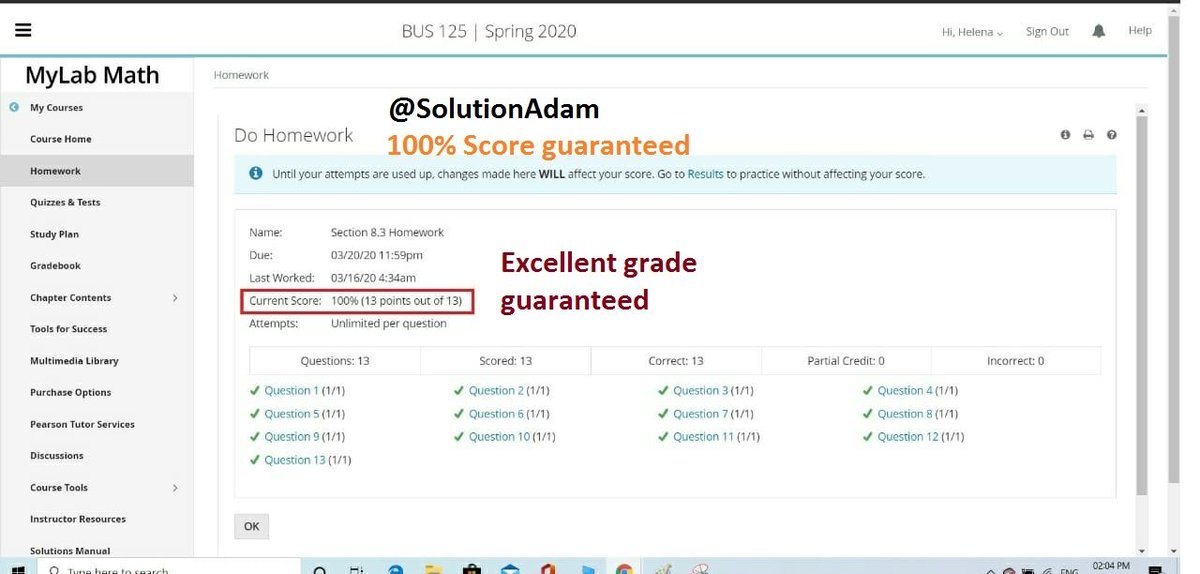The height and width of the screenshot is (574, 1200).
Task: Open the hamburger navigation menu
Action: click(x=23, y=30)
